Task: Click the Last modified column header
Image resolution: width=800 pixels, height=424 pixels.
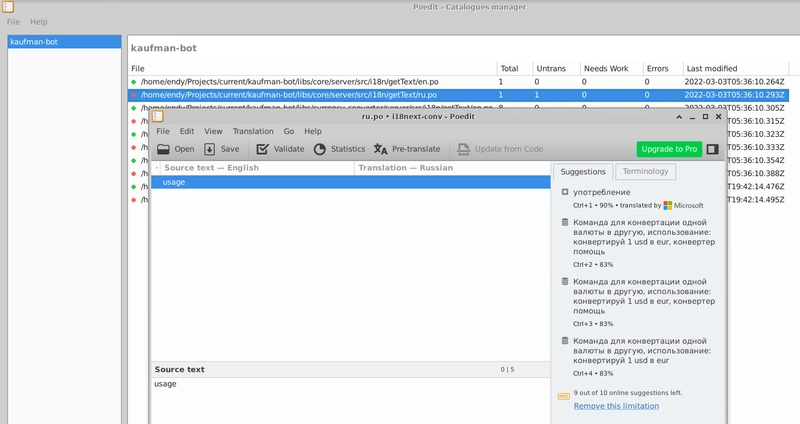Action: [736, 68]
